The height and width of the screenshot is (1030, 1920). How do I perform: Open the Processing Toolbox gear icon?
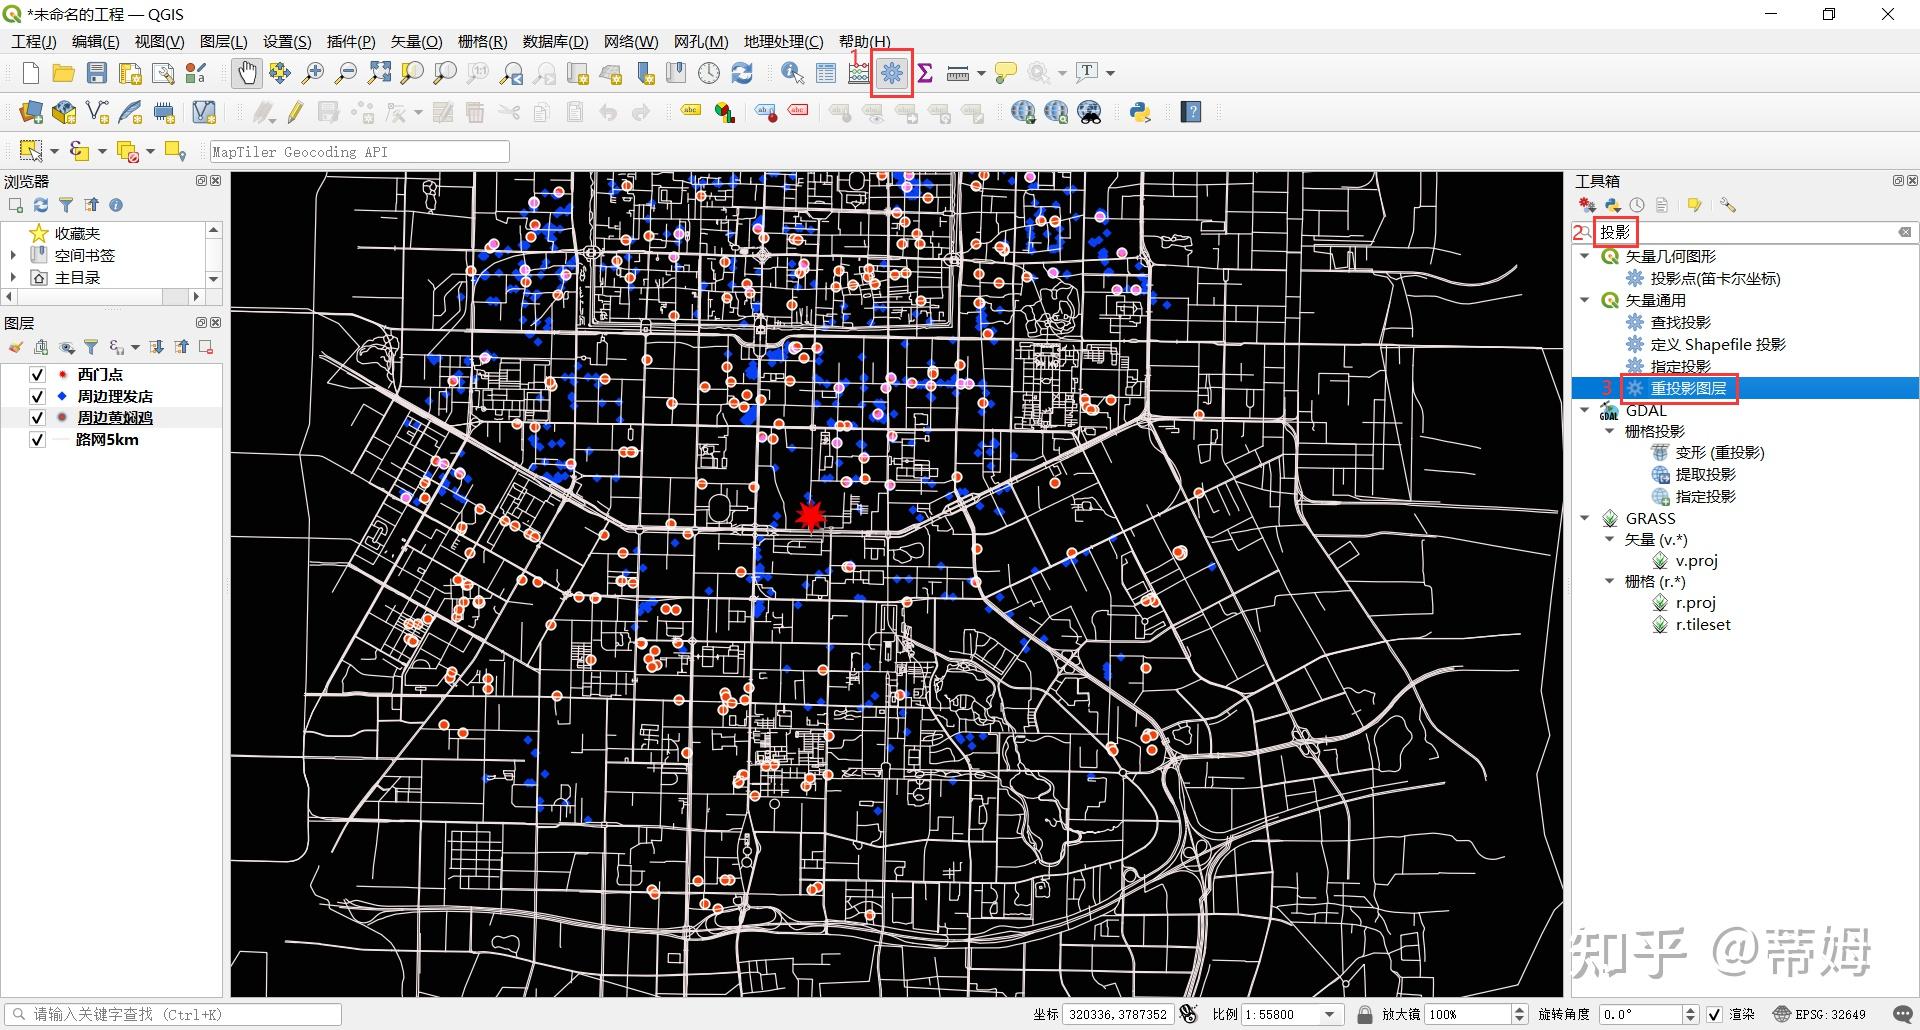(892, 73)
